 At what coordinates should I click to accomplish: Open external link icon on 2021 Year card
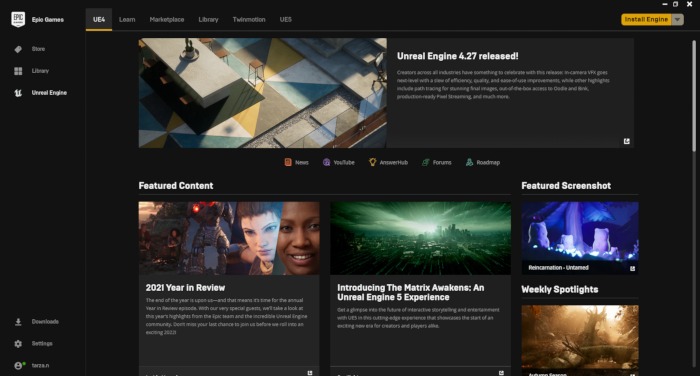[x=310, y=372]
